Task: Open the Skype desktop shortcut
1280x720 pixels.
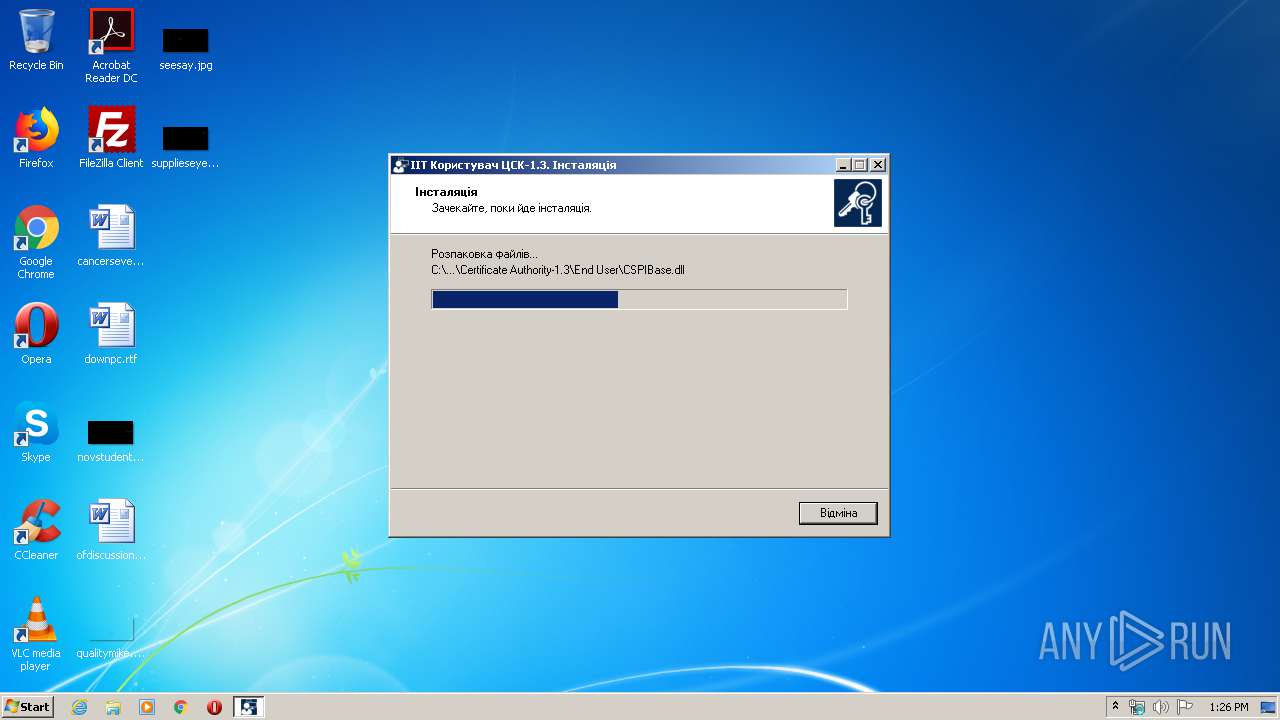Action: [36, 432]
